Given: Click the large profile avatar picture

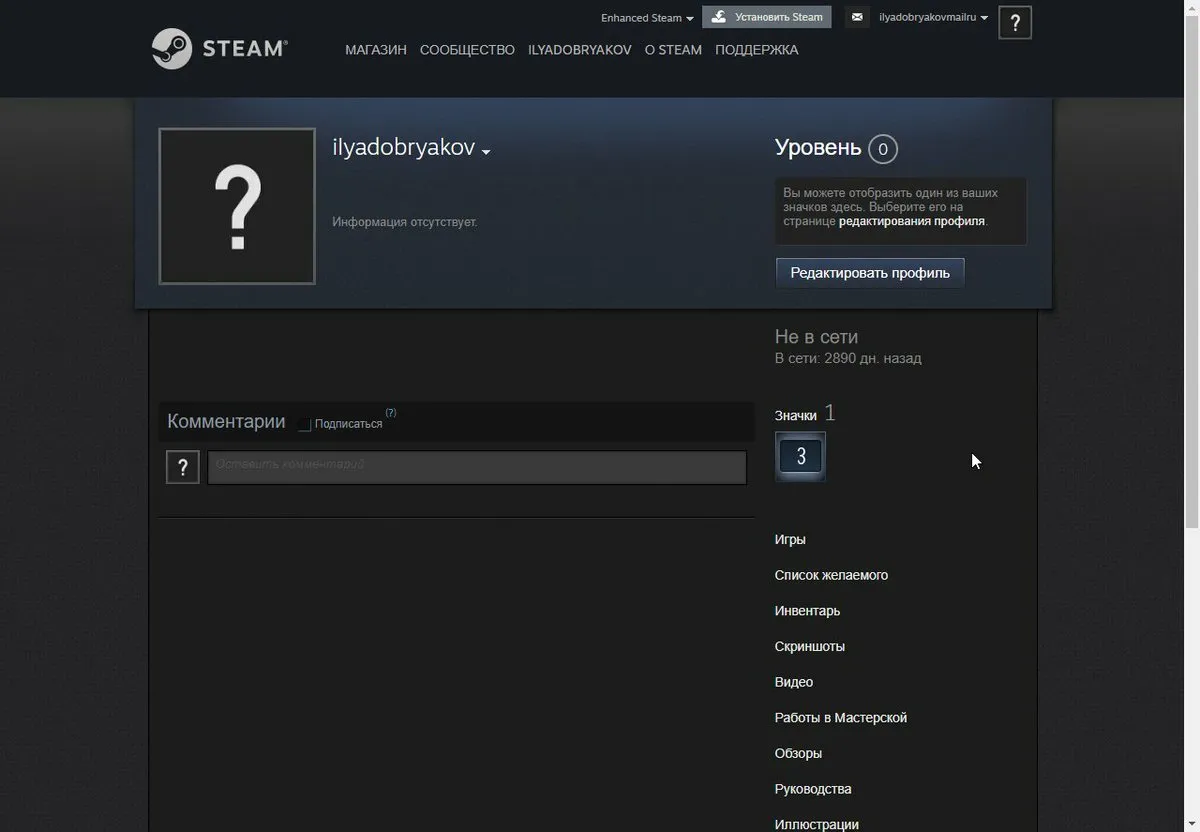Looking at the screenshot, I should point(237,206).
